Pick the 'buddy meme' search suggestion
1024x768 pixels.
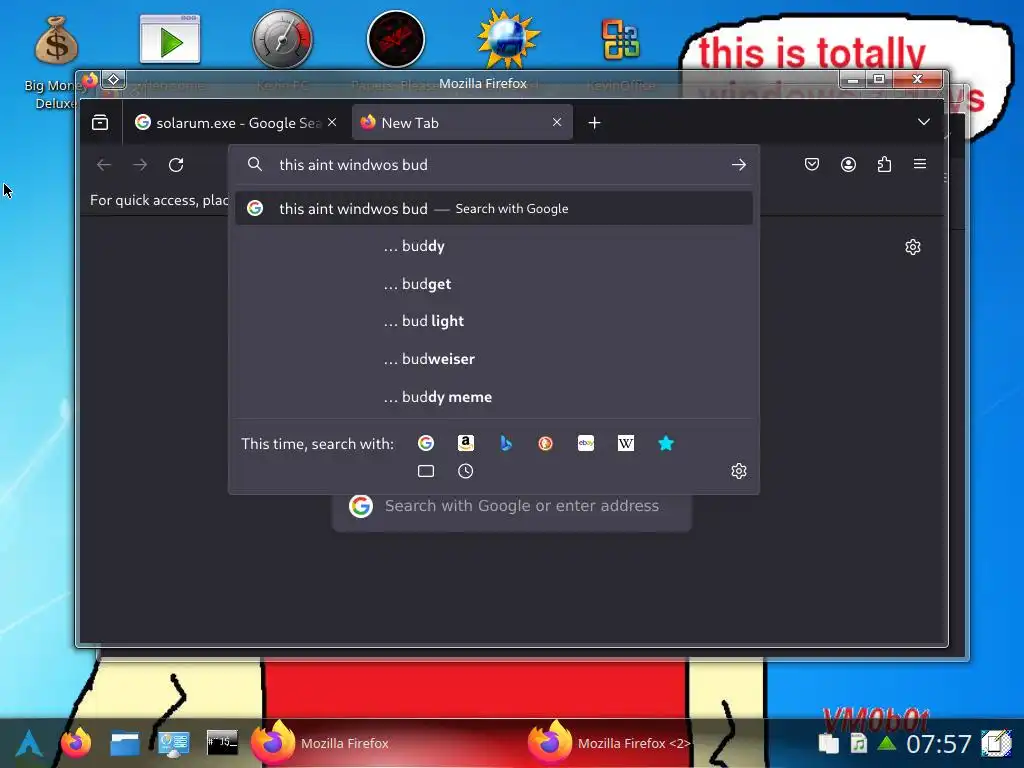(494, 397)
